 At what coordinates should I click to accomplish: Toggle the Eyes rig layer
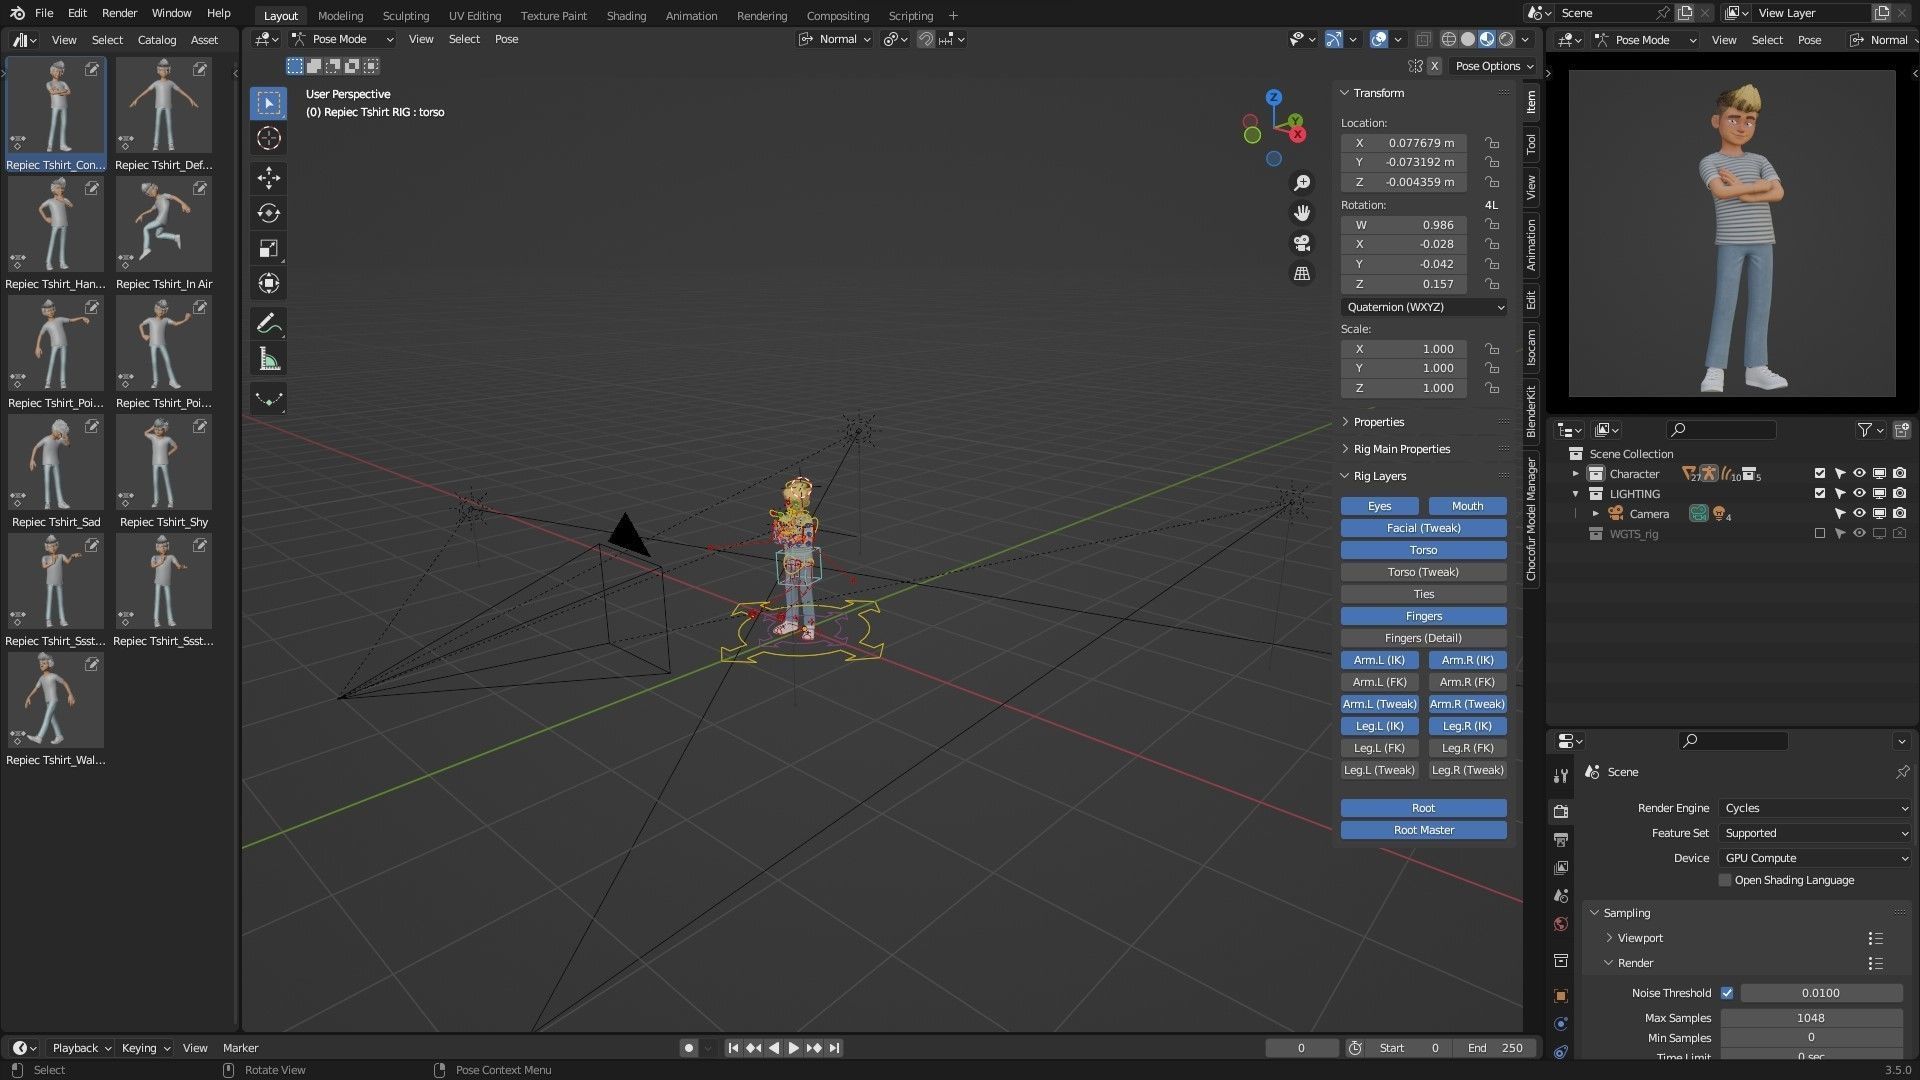pos(1379,506)
